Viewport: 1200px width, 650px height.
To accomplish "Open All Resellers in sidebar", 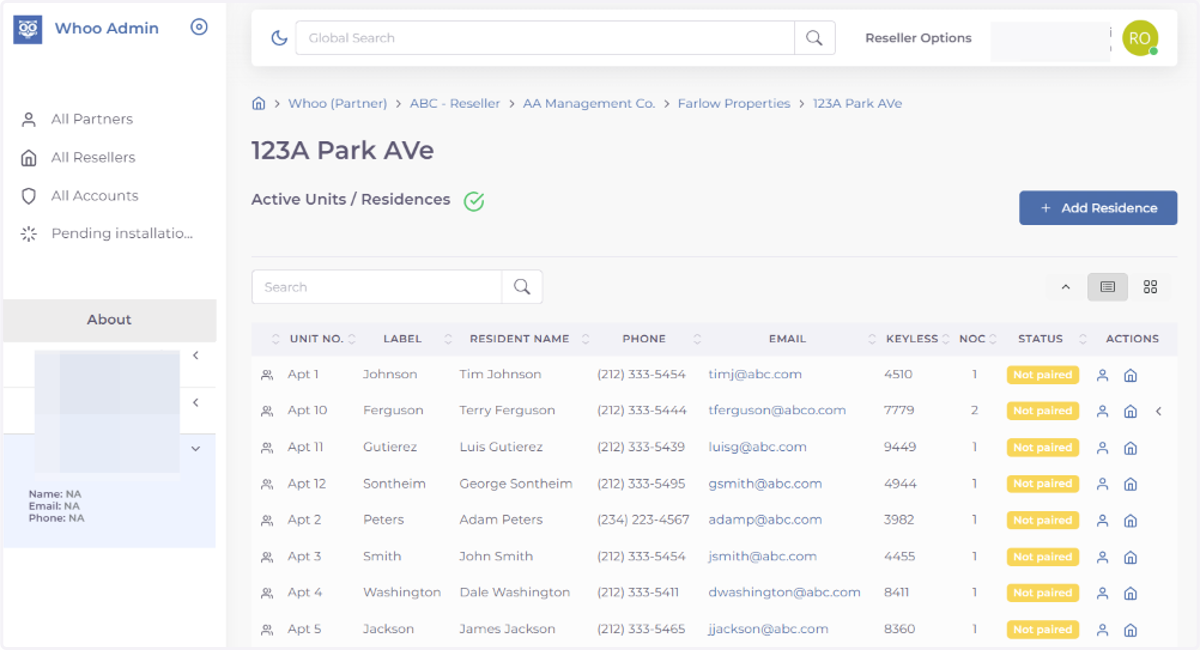I will pos(93,157).
